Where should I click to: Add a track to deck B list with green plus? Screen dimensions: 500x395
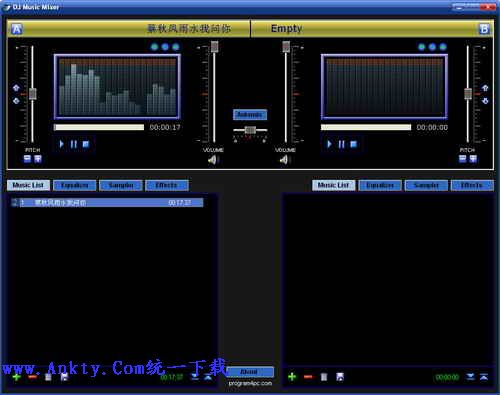(x=292, y=377)
